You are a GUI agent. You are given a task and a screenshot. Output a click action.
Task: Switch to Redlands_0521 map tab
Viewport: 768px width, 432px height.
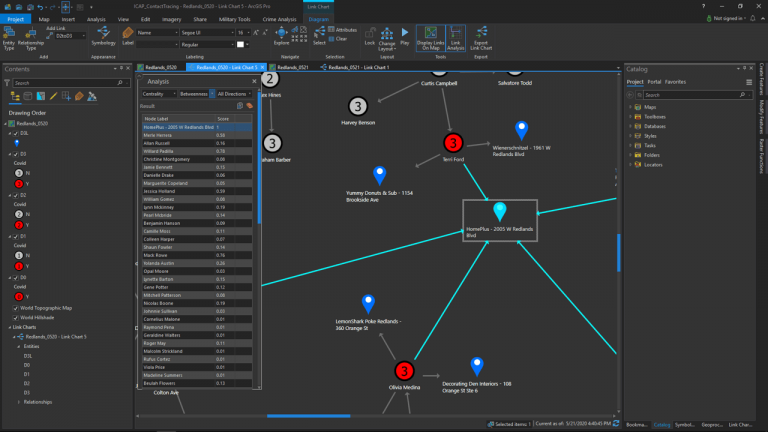(292, 67)
